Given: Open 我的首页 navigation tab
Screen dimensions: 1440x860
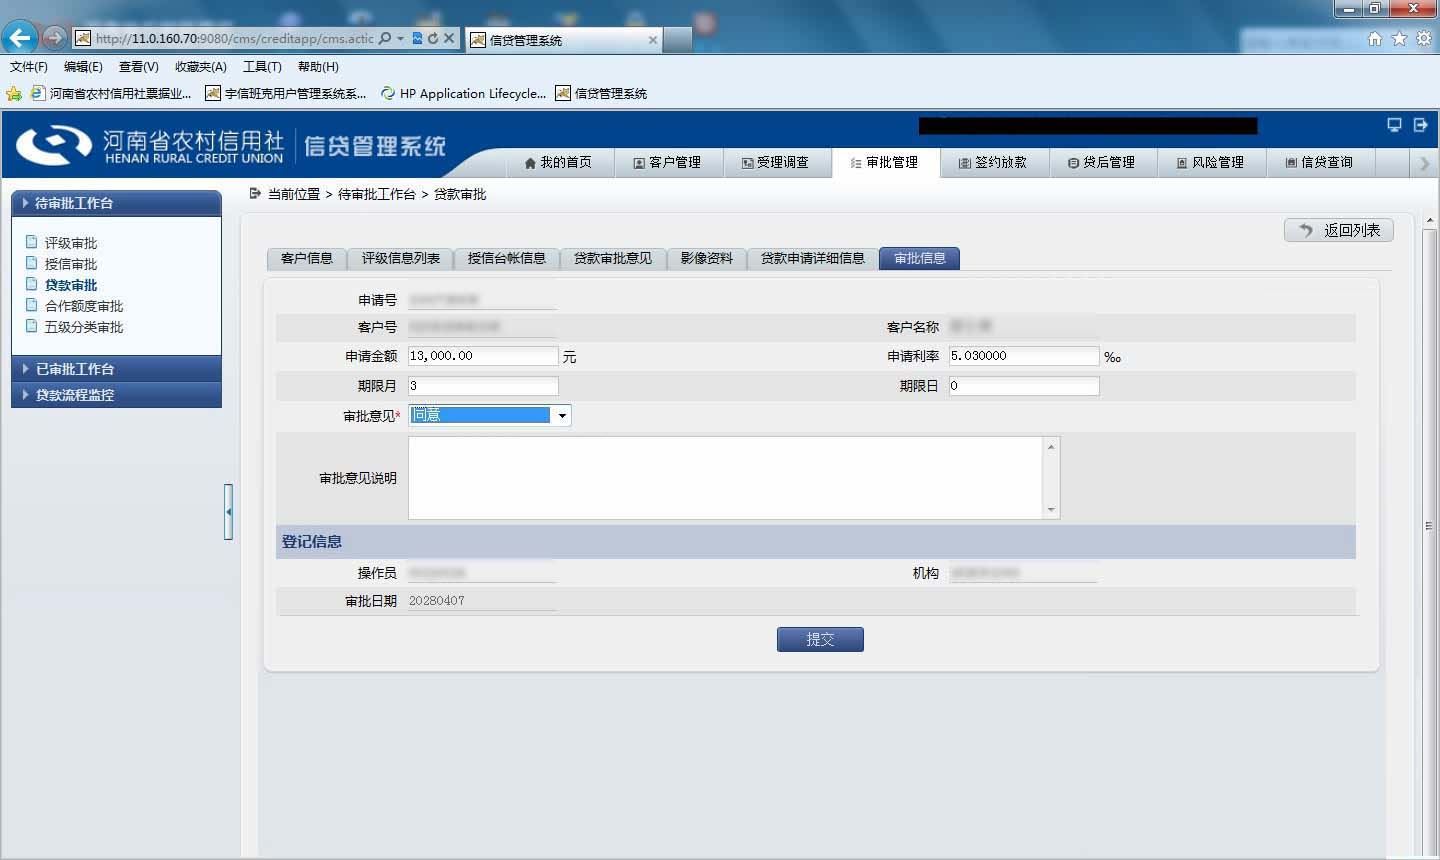Looking at the screenshot, I should 558,162.
